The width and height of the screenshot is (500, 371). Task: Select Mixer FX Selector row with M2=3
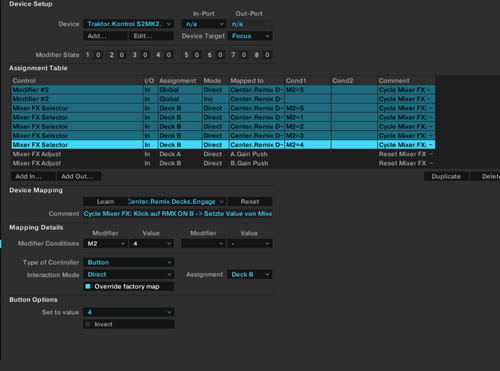click(x=223, y=136)
